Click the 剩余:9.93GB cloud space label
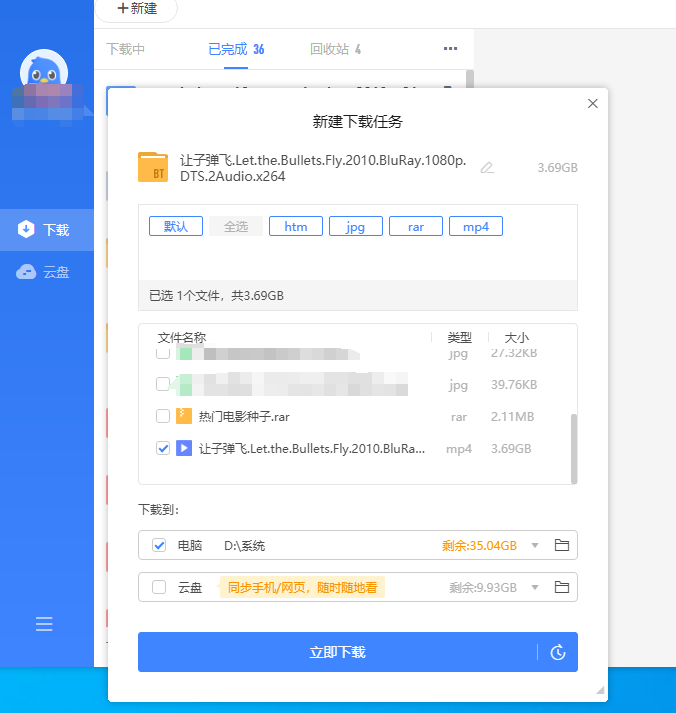The height and width of the screenshot is (713, 676). click(x=483, y=587)
